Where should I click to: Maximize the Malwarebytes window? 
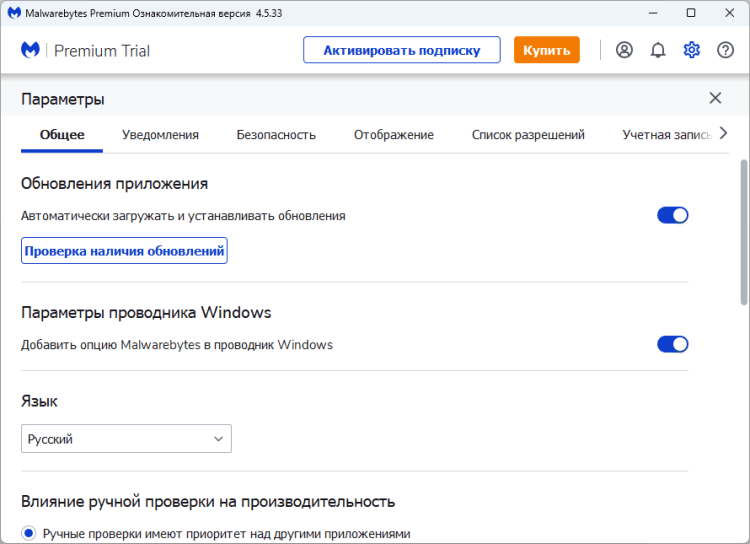691,13
